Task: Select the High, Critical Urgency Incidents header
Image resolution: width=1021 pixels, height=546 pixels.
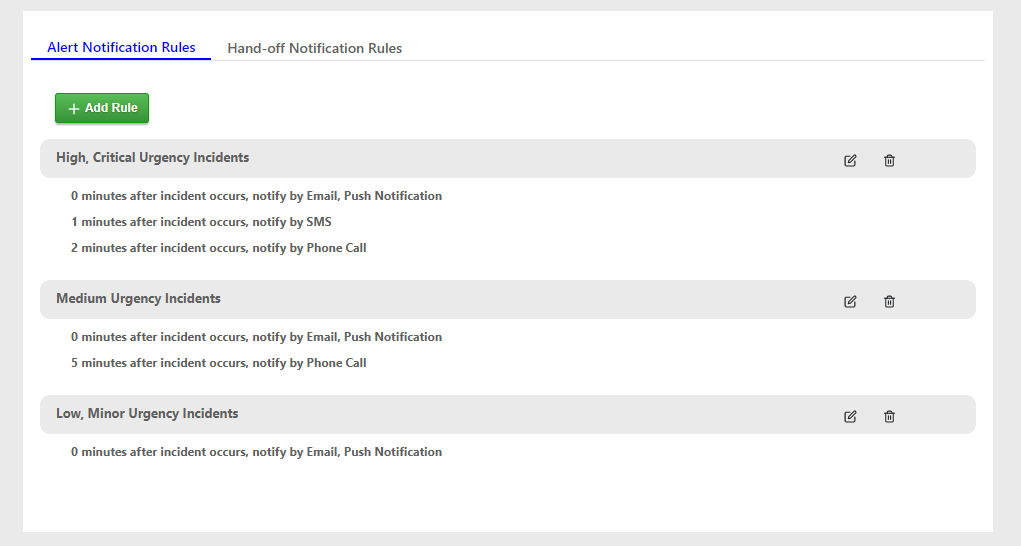Action: 152,157
